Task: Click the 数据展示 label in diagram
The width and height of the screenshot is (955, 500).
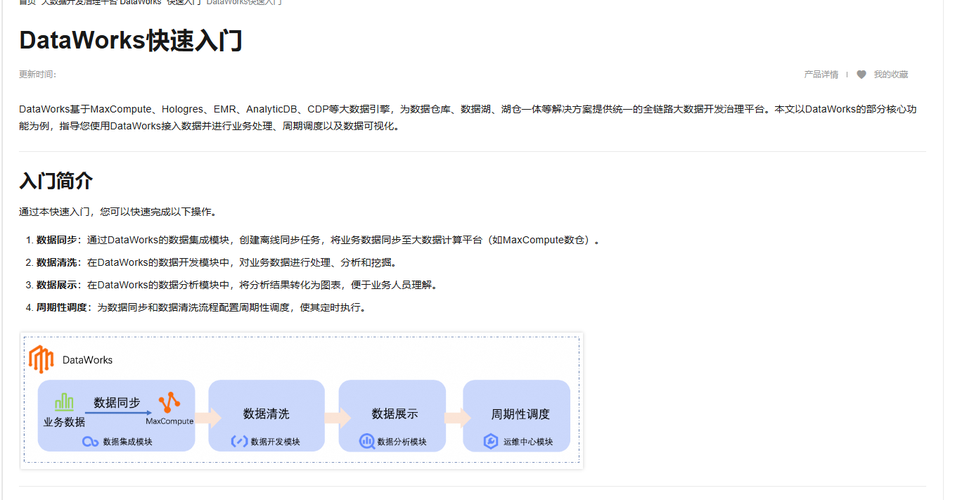Action: coord(395,414)
